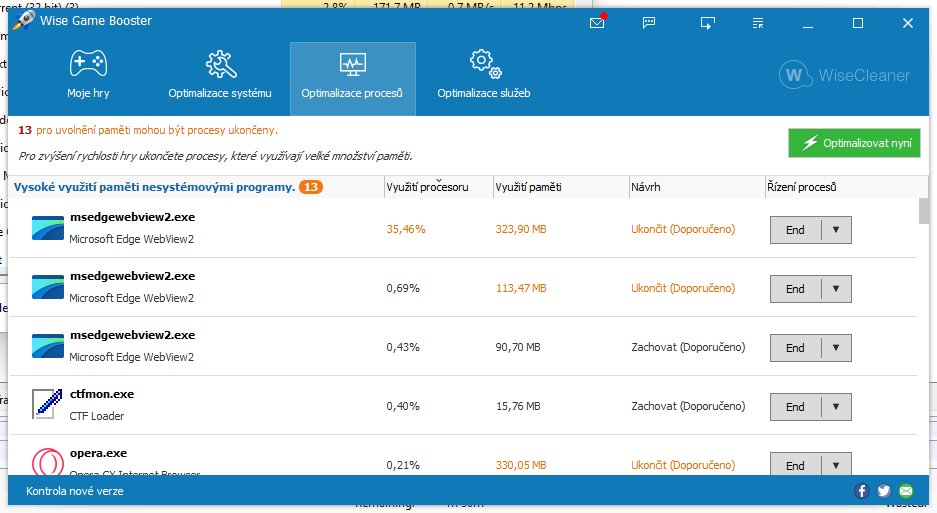Click the 35,46% CPU usage value

click(x=406, y=230)
